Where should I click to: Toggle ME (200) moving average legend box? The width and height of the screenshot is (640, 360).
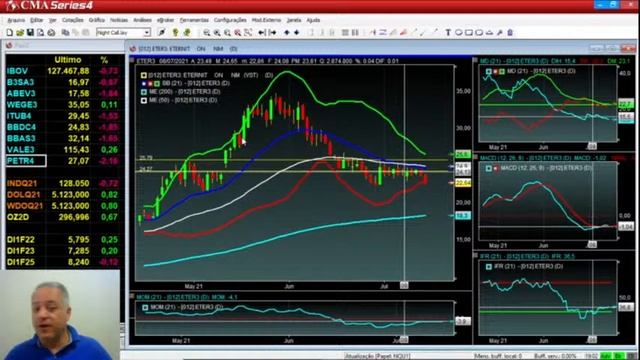point(144,92)
